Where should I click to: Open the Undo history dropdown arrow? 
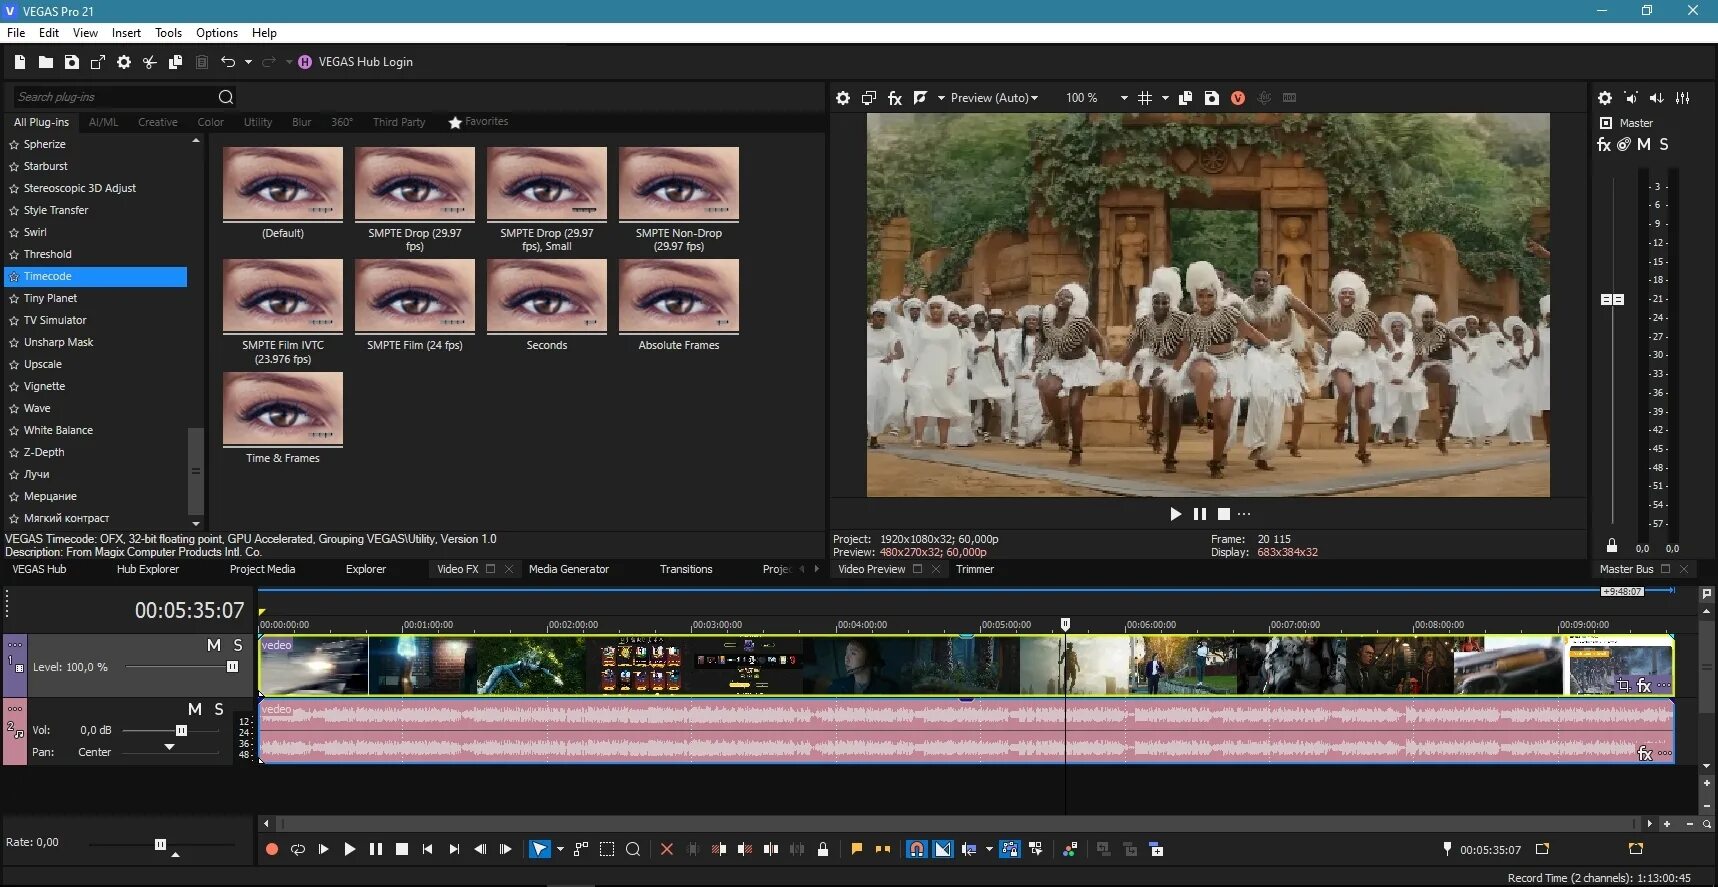(248, 62)
